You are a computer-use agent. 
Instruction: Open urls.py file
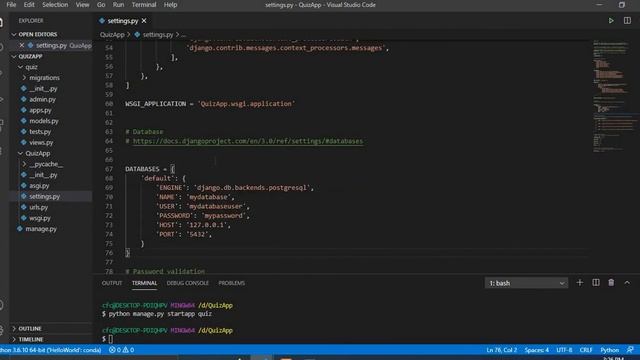[38, 207]
